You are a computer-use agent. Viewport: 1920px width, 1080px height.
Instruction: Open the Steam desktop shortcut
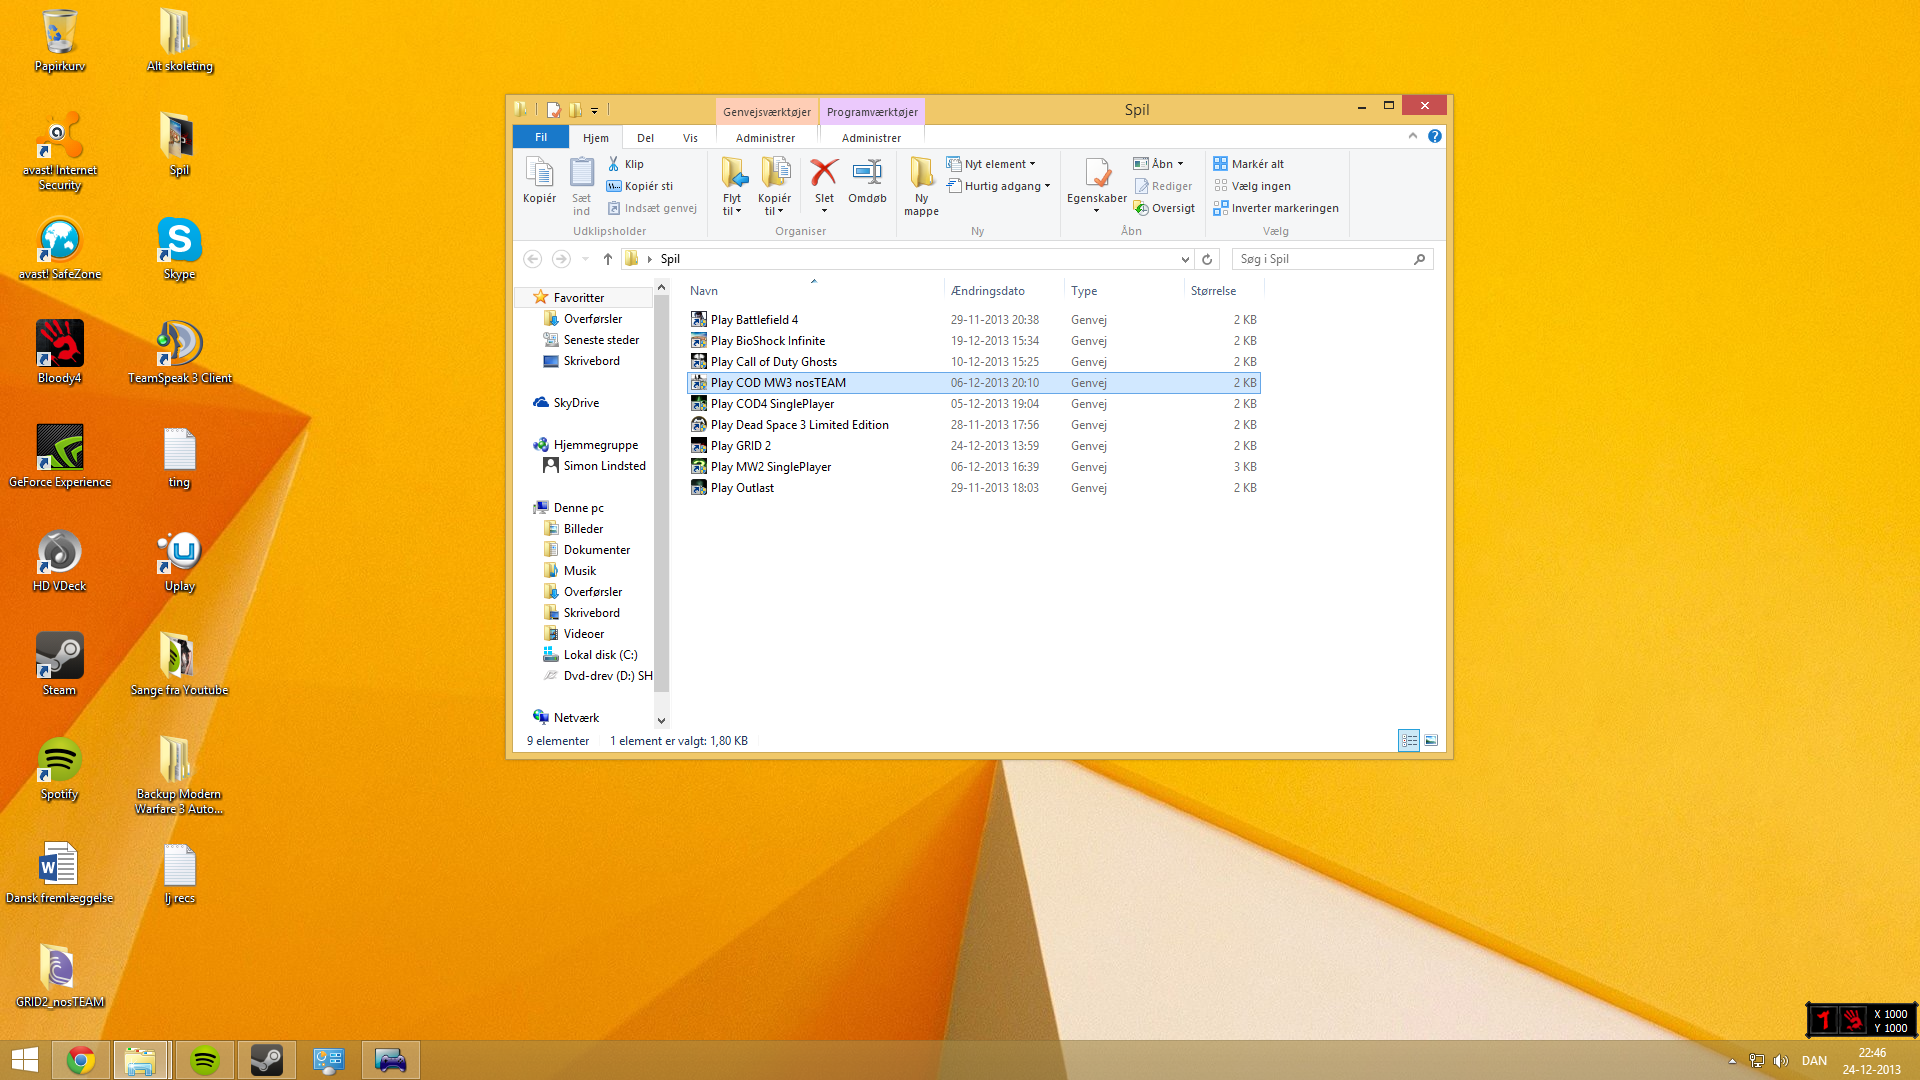pos(59,664)
